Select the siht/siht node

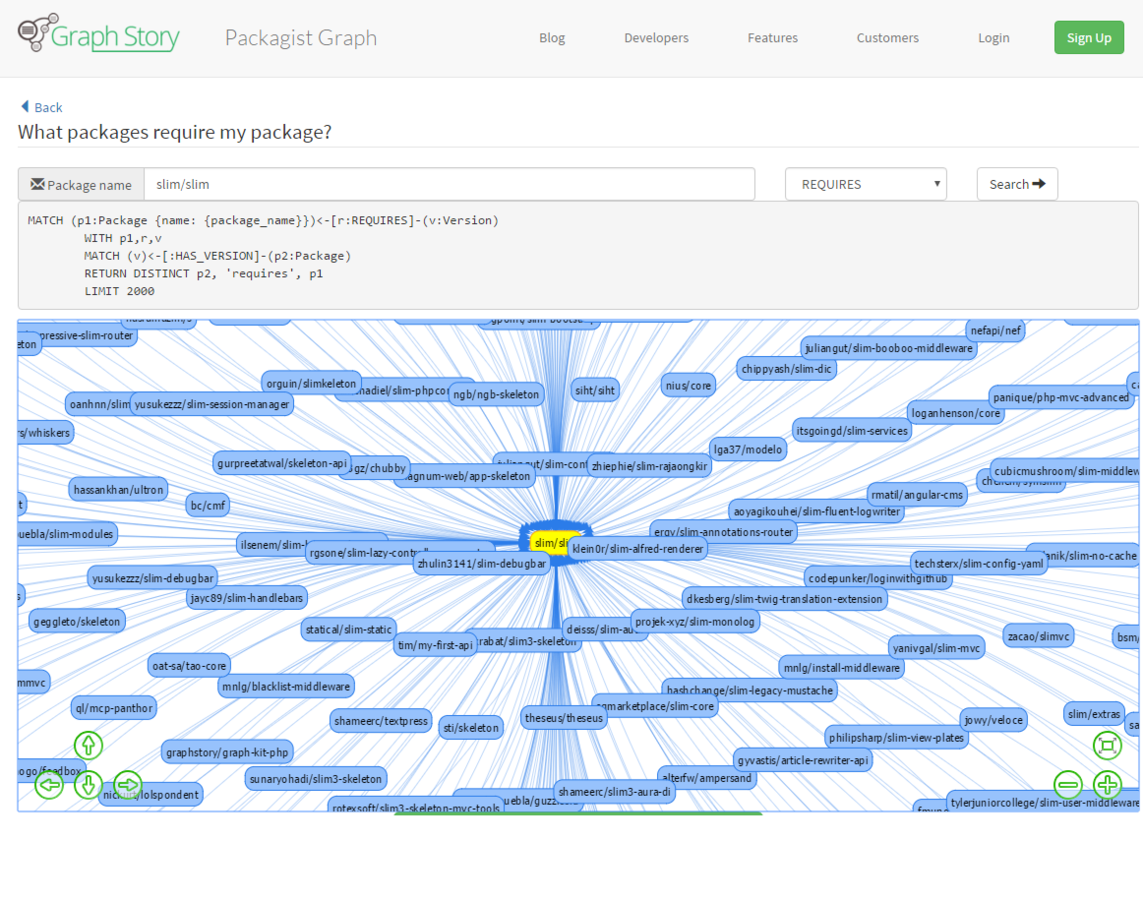(x=595, y=390)
